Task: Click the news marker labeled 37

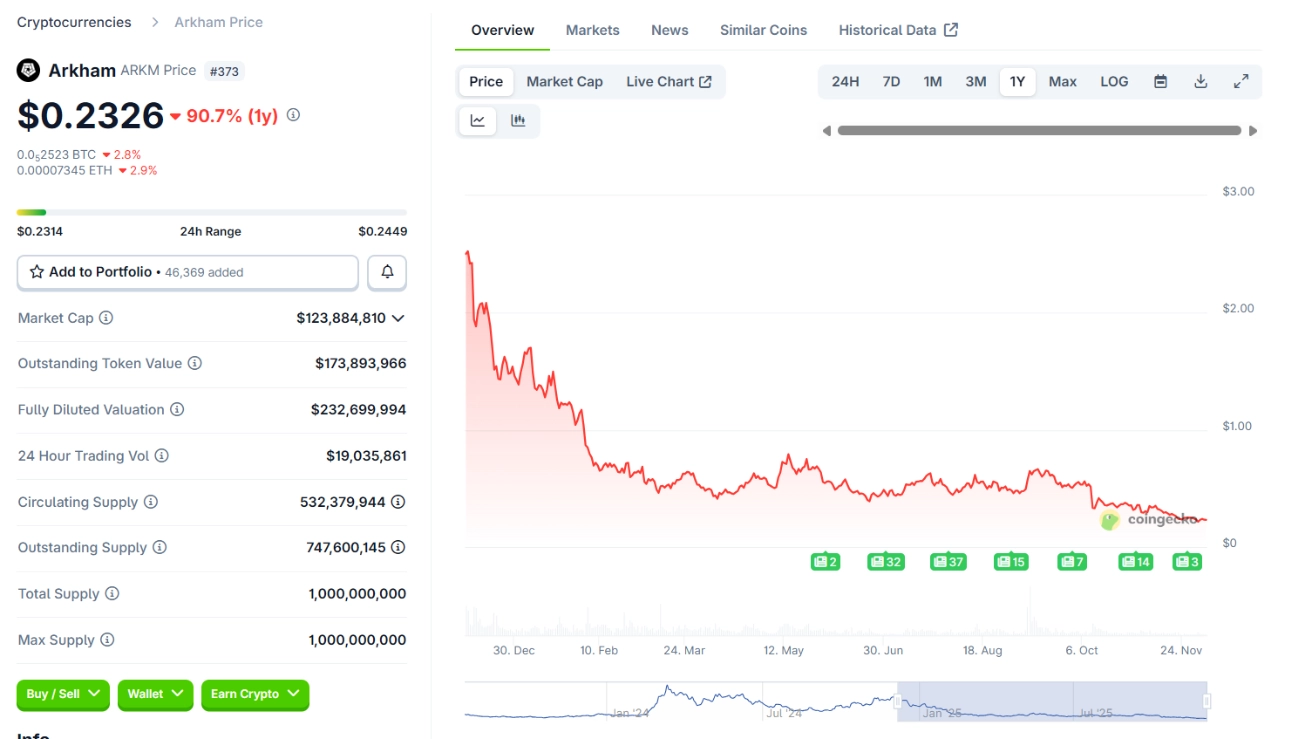Action: (x=948, y=562)
